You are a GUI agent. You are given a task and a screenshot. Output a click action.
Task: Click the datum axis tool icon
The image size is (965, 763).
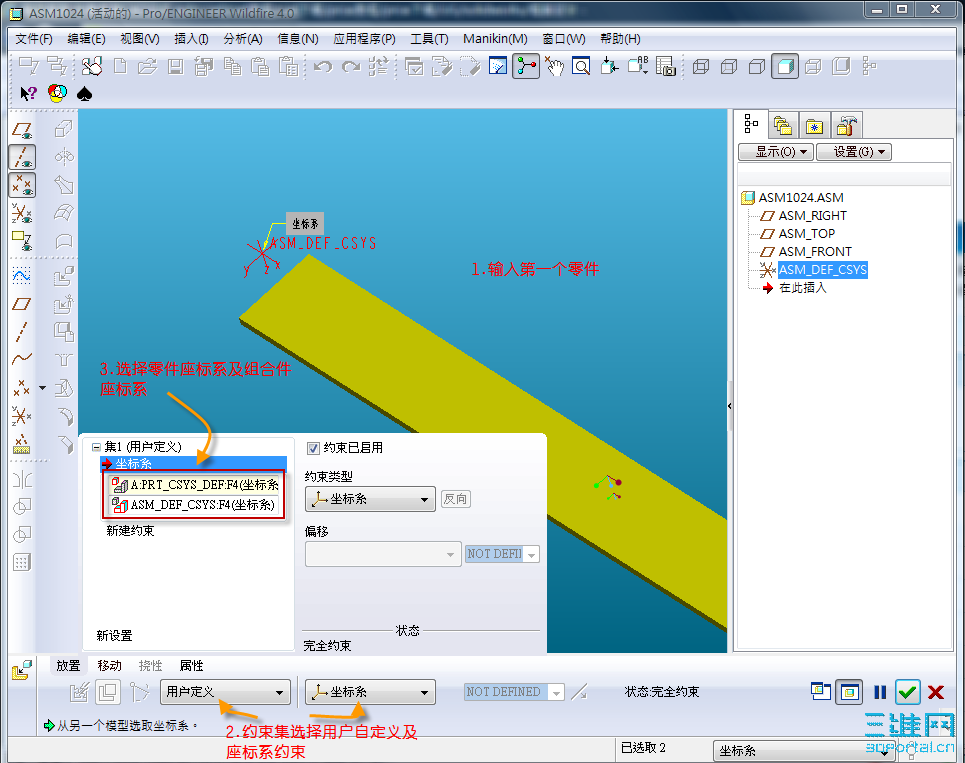22,332
